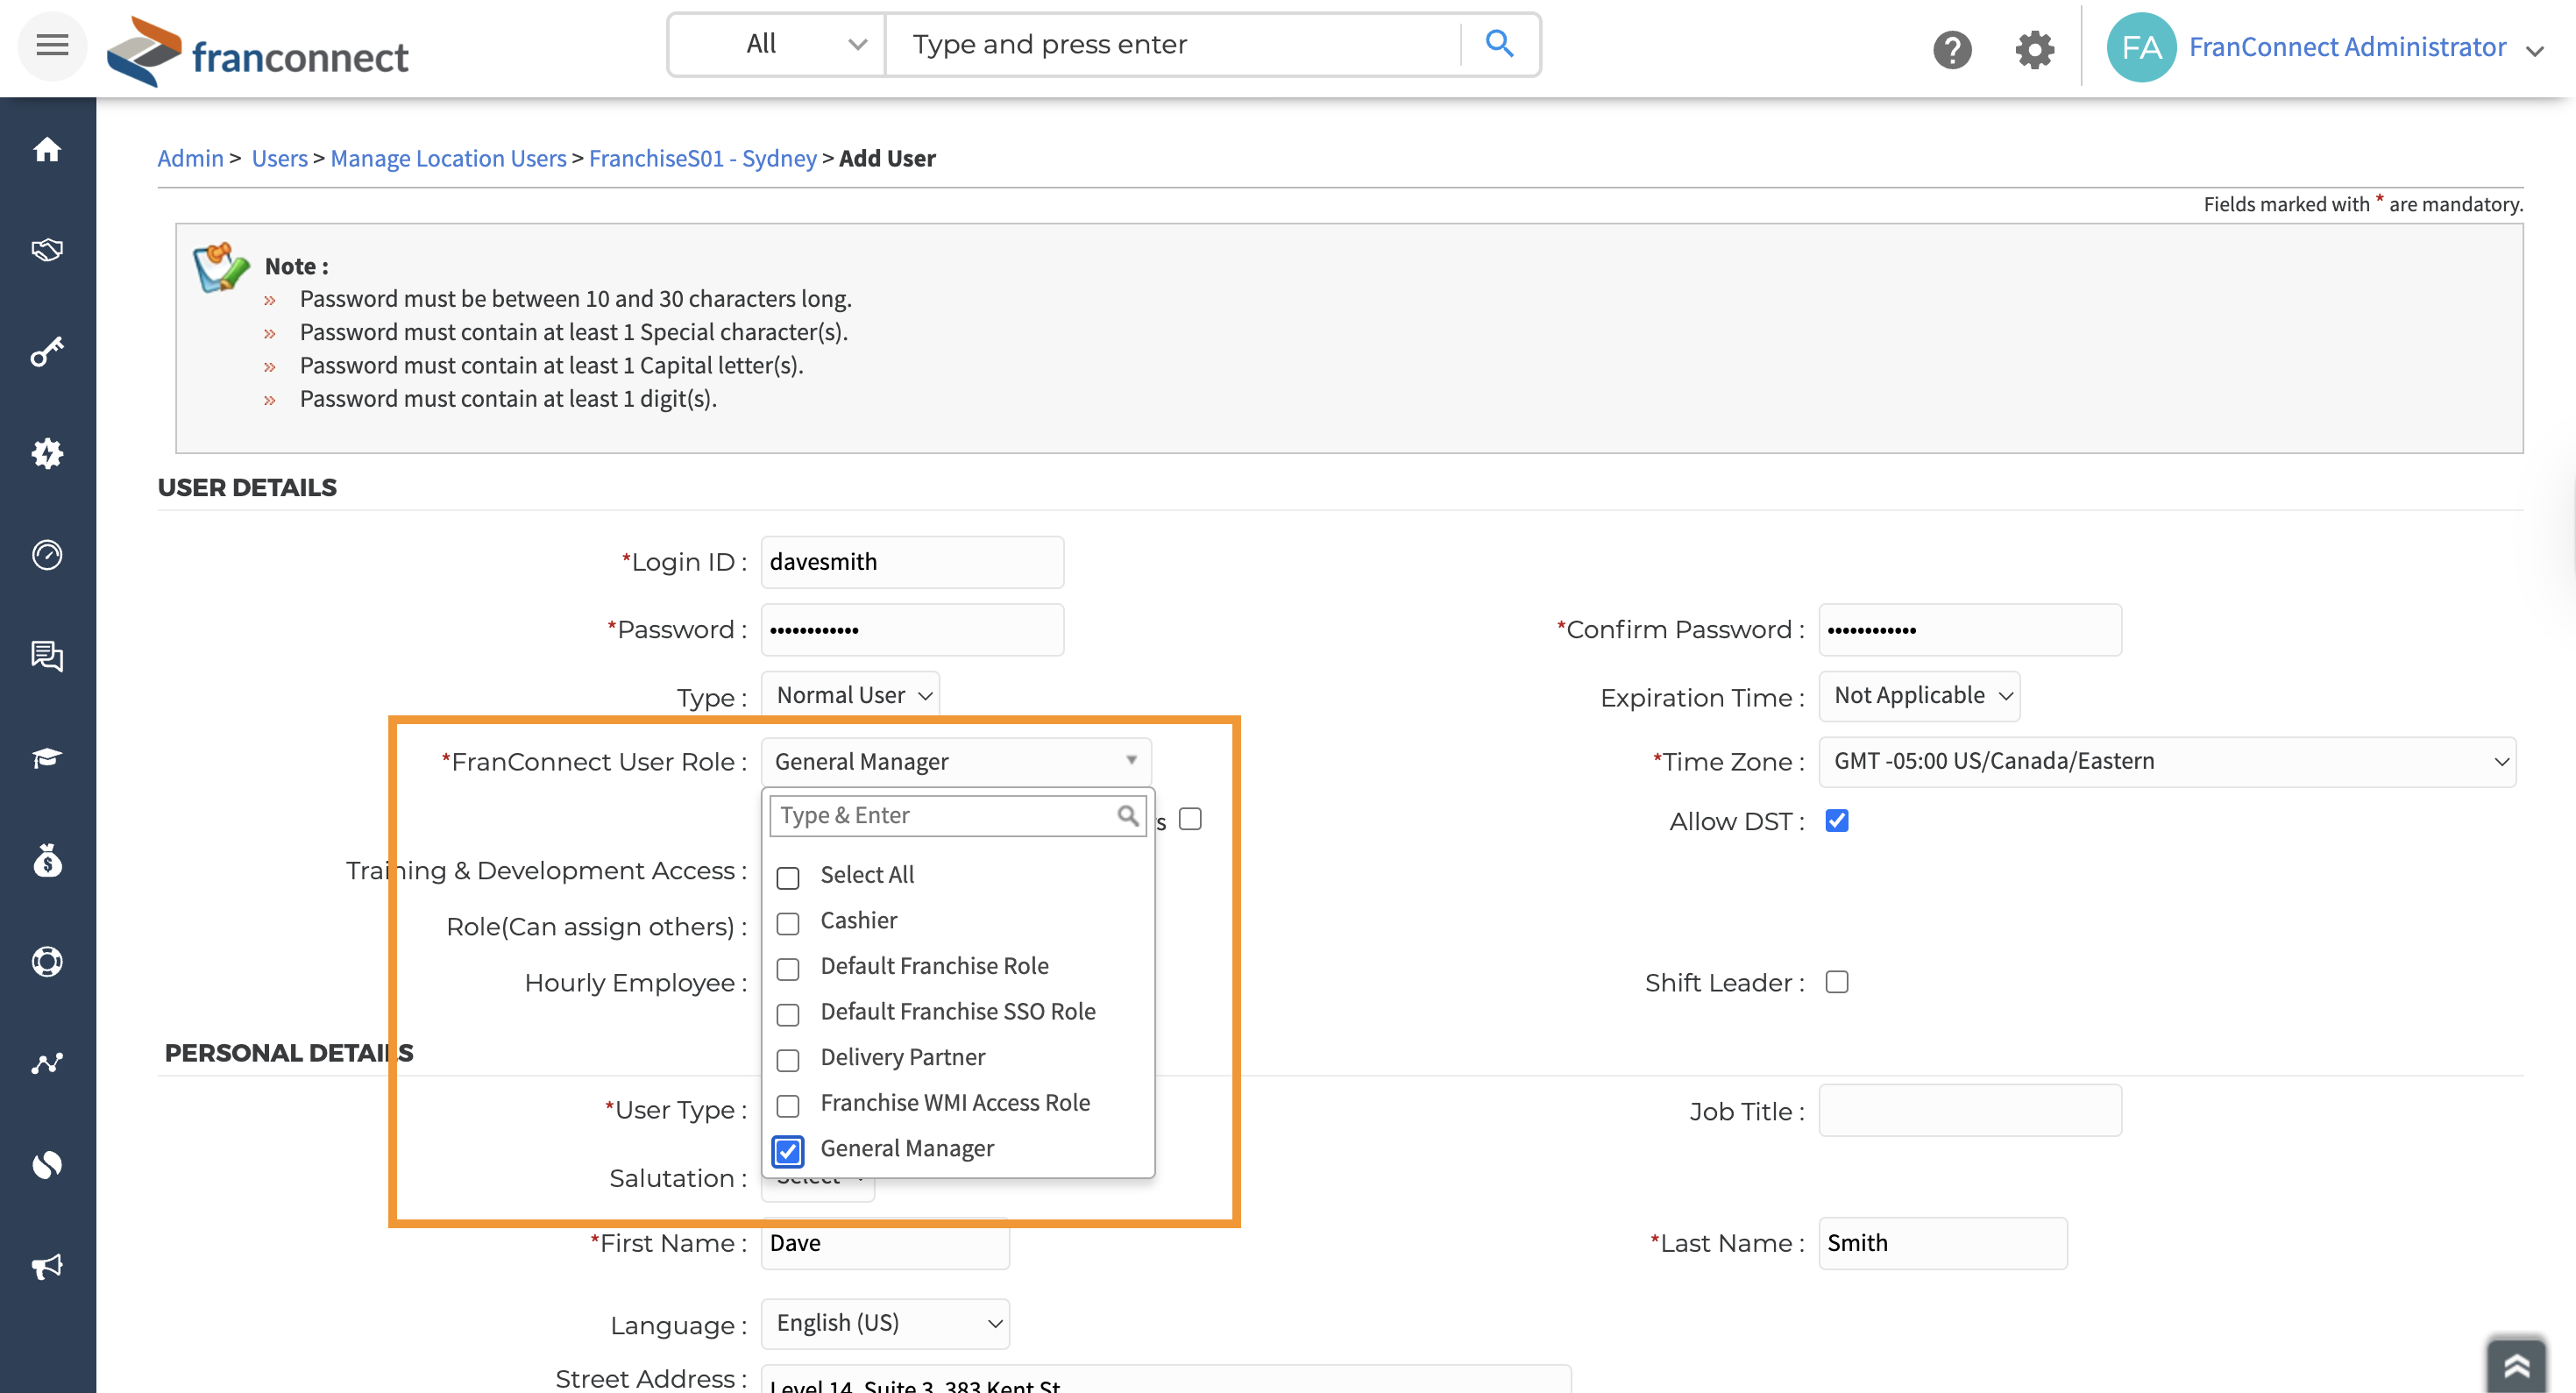Open the help question mark icon
The width and height of the screenshot is (2576, 1393).
(x=1951, y=48)
